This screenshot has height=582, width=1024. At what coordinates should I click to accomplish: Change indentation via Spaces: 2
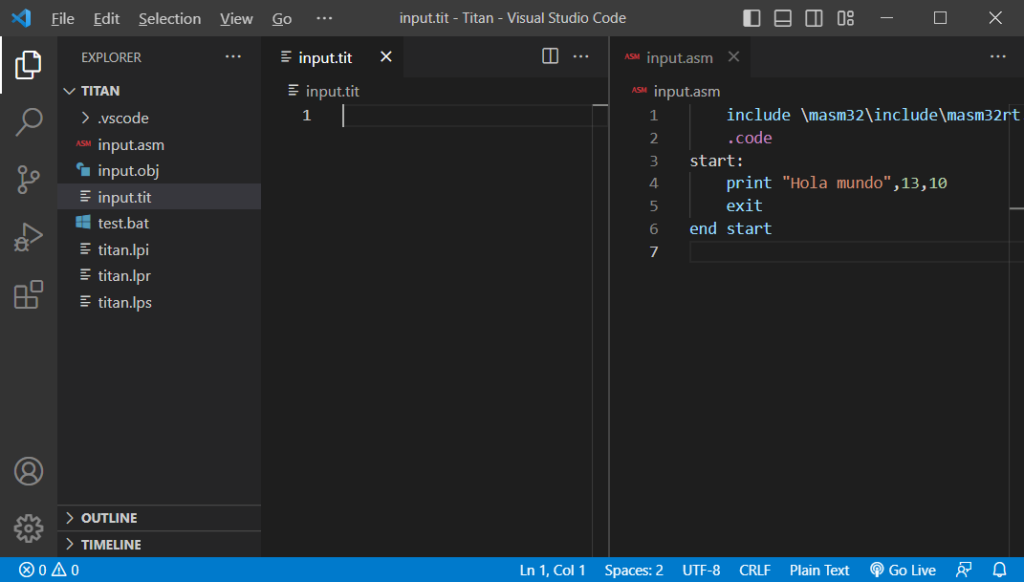[x=633, y=570]
